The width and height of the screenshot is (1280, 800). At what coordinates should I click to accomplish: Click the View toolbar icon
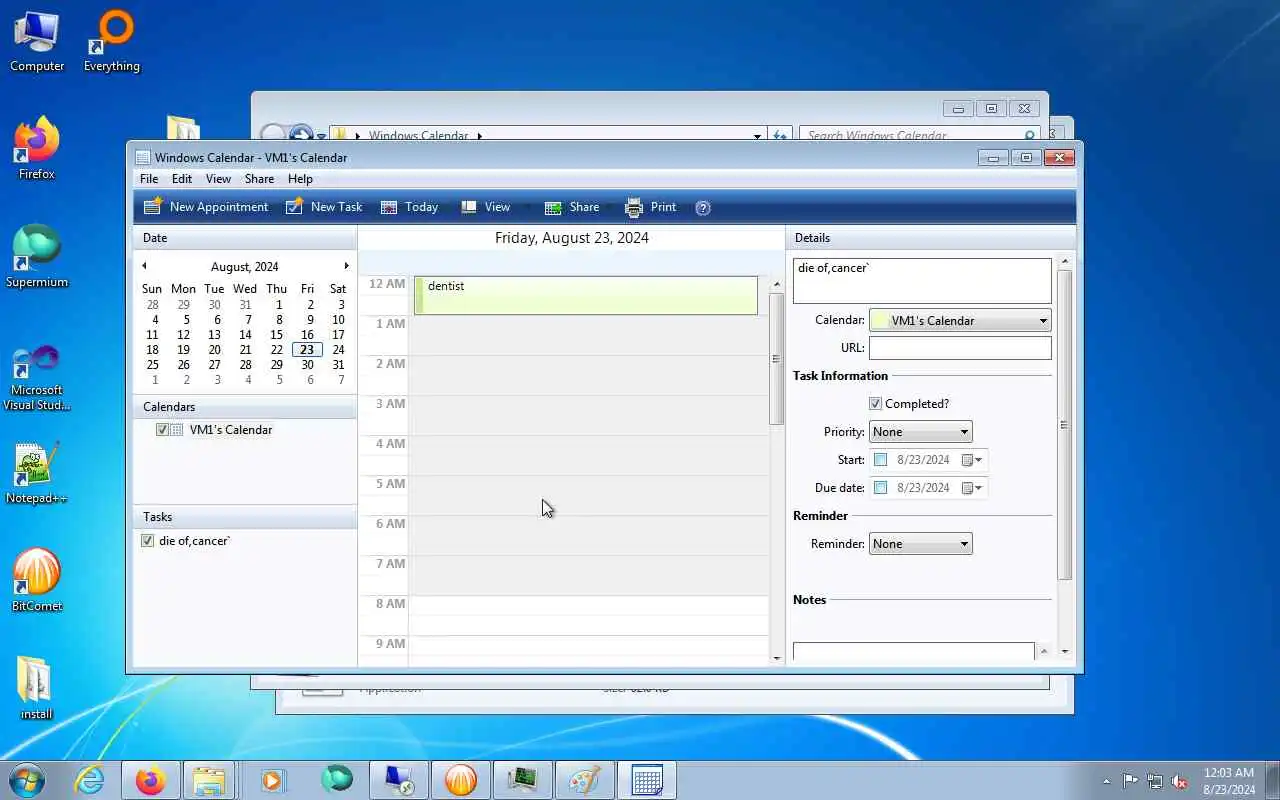pyautogui.click(x=468, y=207)
